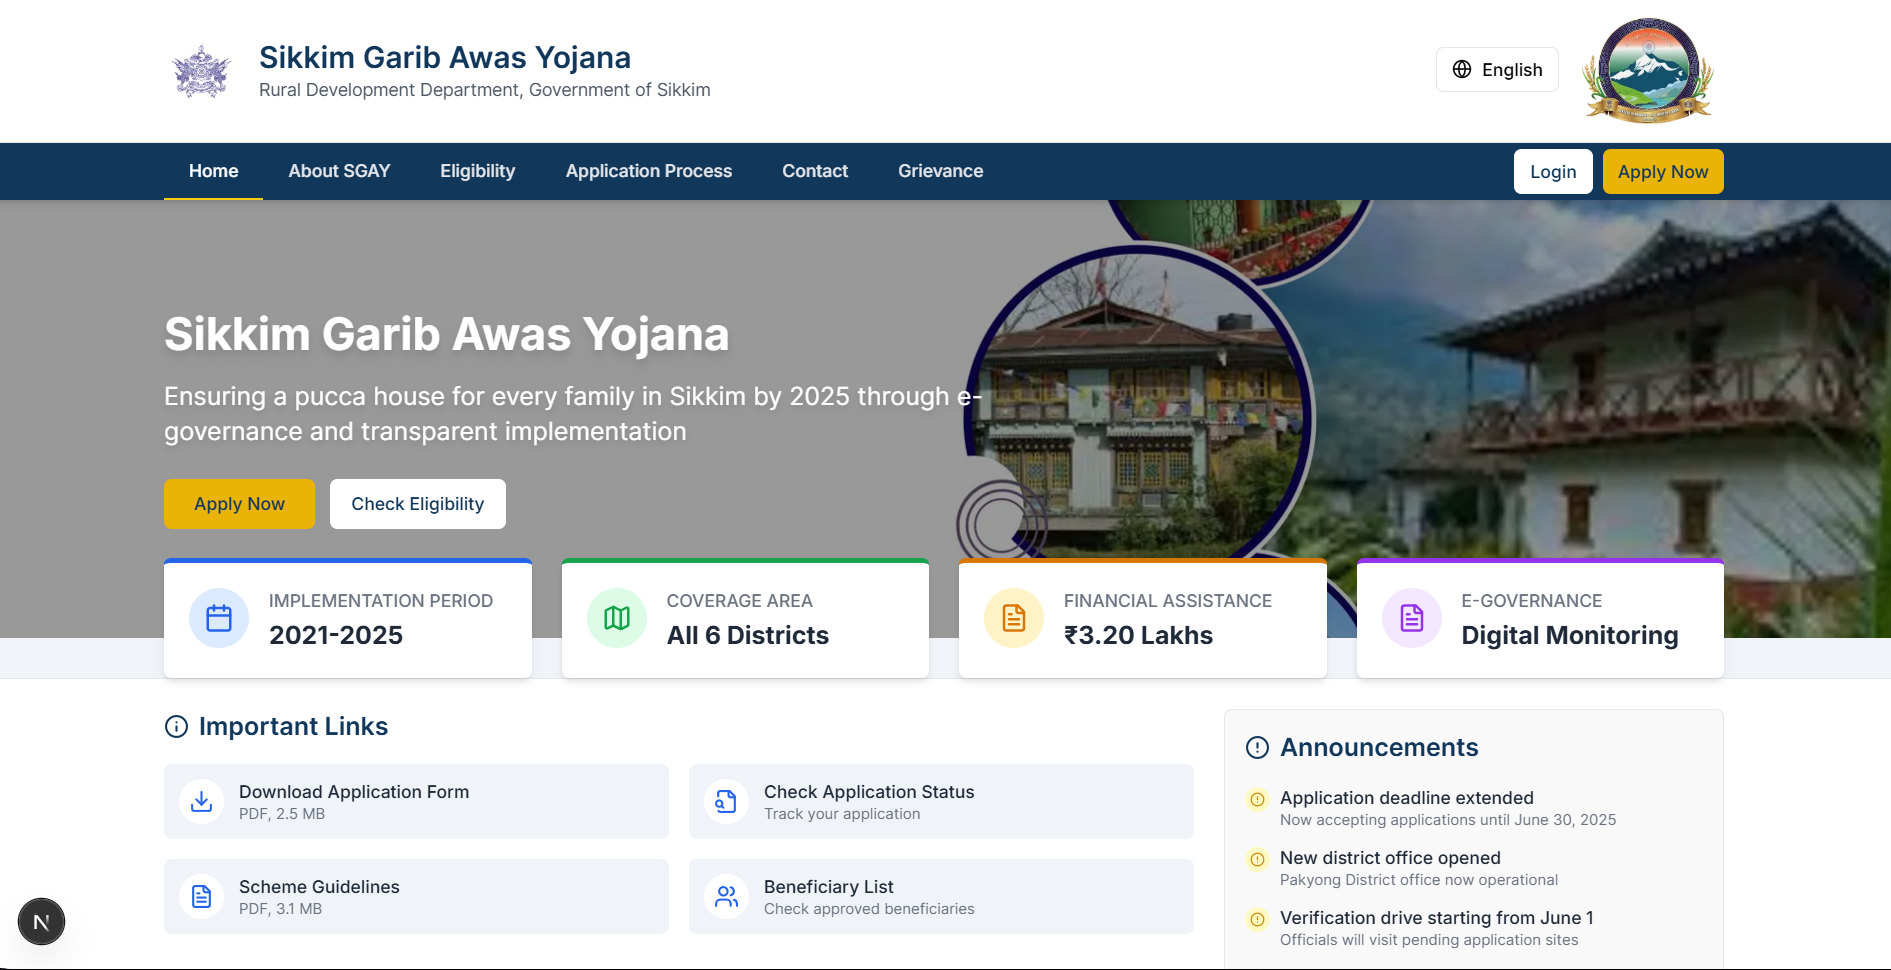This screenshot has height=970, width=1891.
Task: Click the beneficiary list people icon
Action: (726, 896)
